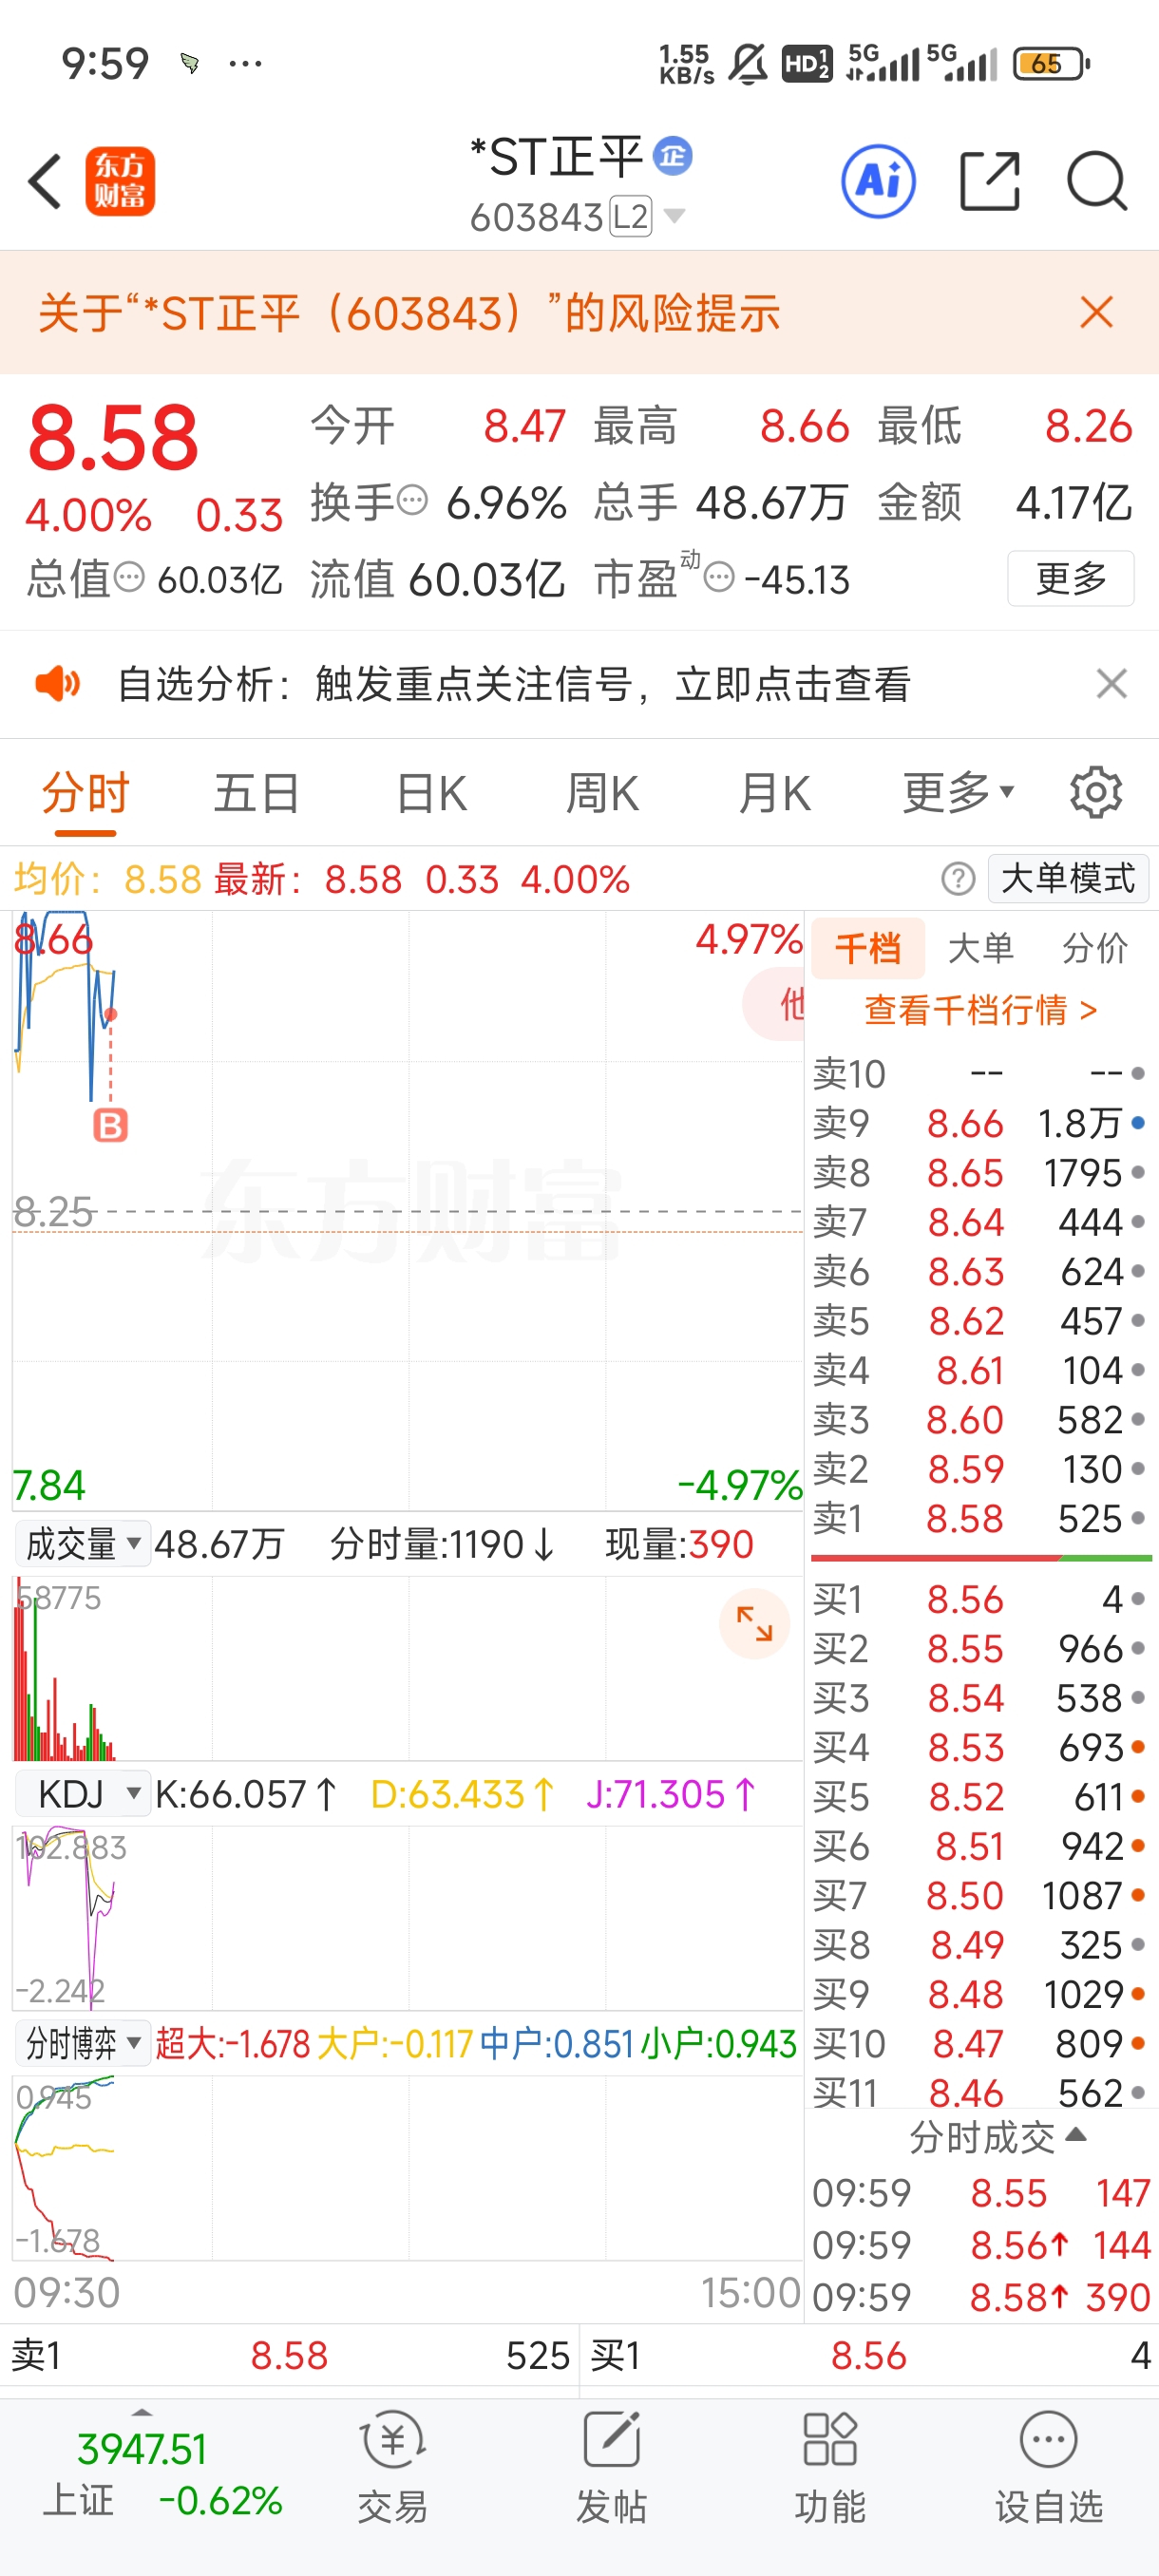Viewport: 1159px width, 2576px height.
Task: Tap 卖5 row at 8.62
Action: pyautogui.click(x=980, y=1321)
